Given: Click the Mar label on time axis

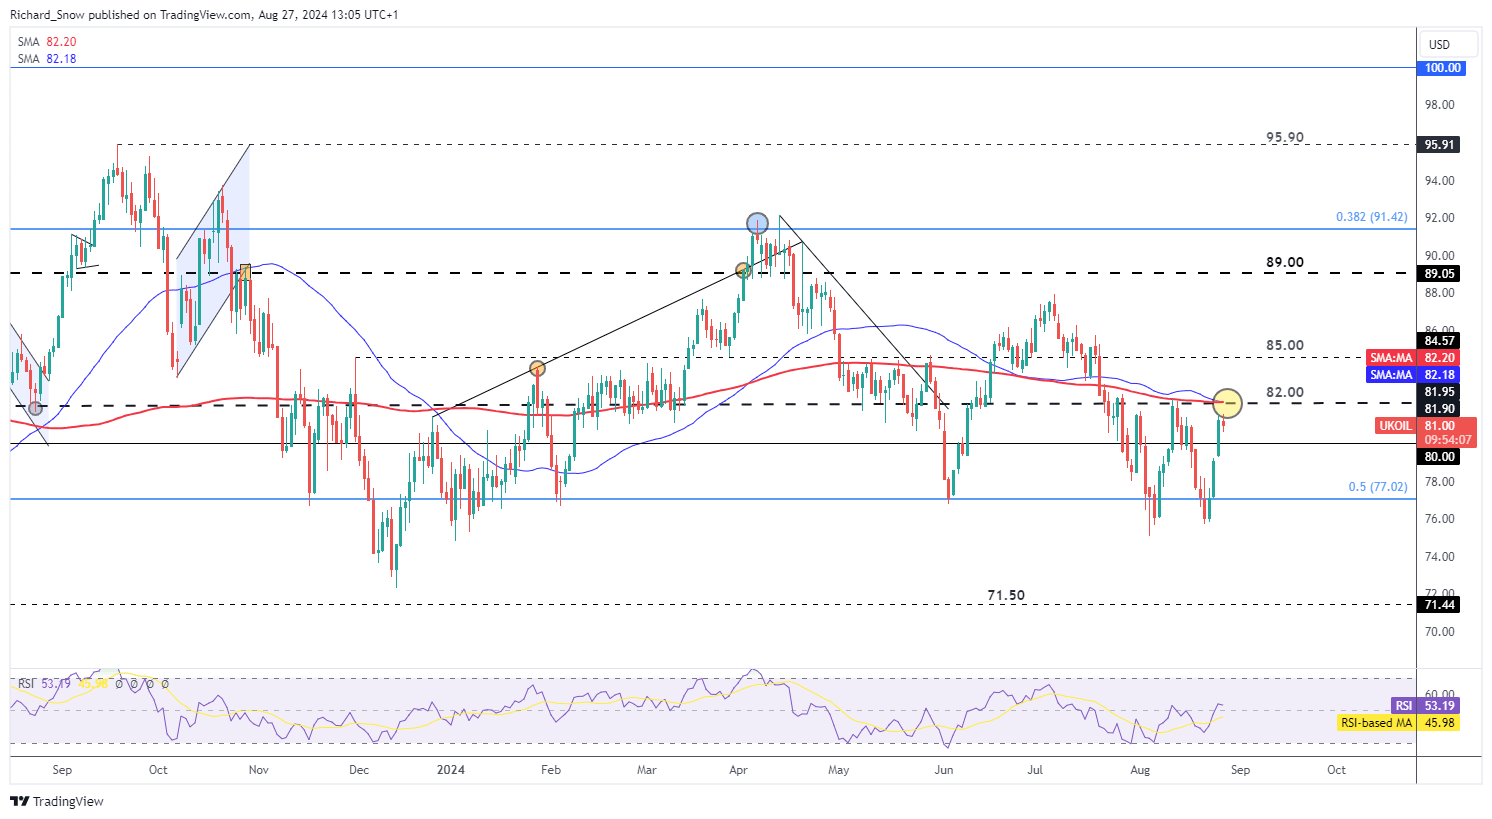Looking at the screenshot, I should point(647,770).
